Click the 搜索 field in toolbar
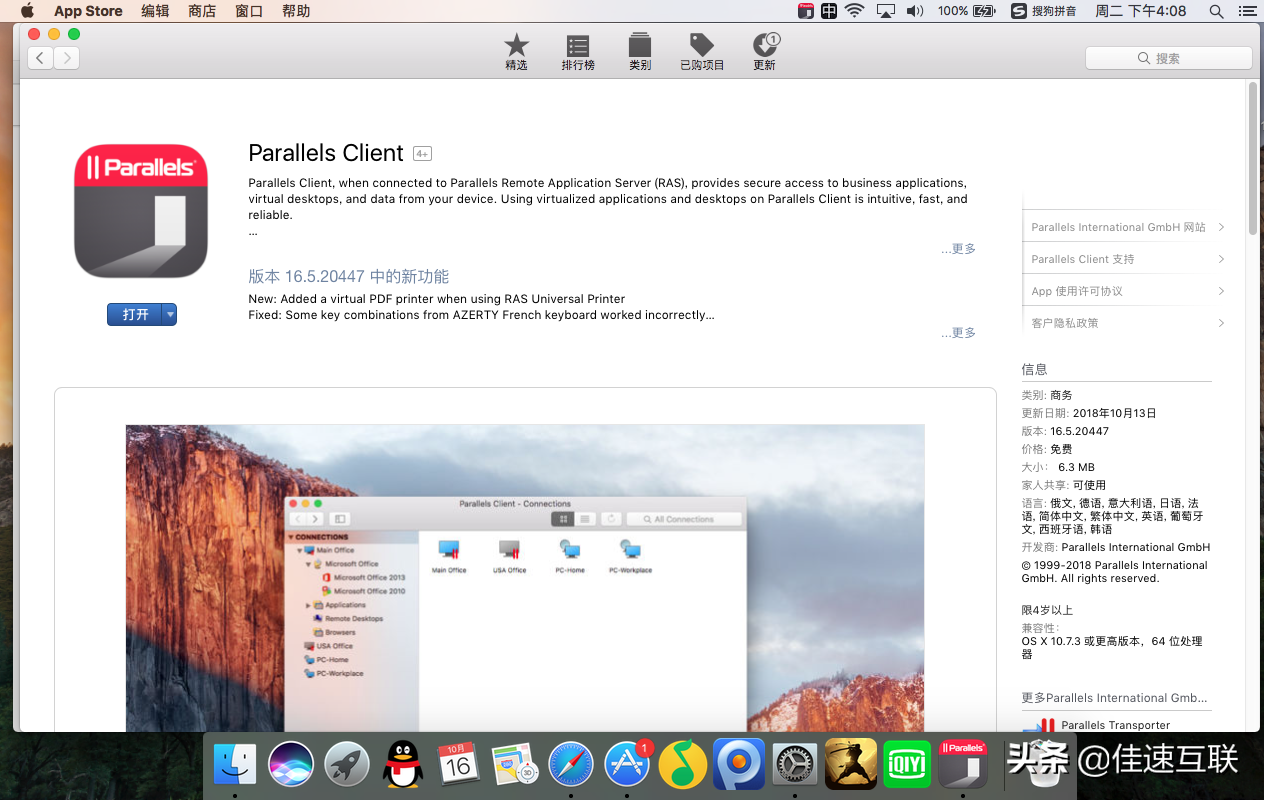Image resolution: width=1264 pixels, height=800 pixels. [1168, 57]
